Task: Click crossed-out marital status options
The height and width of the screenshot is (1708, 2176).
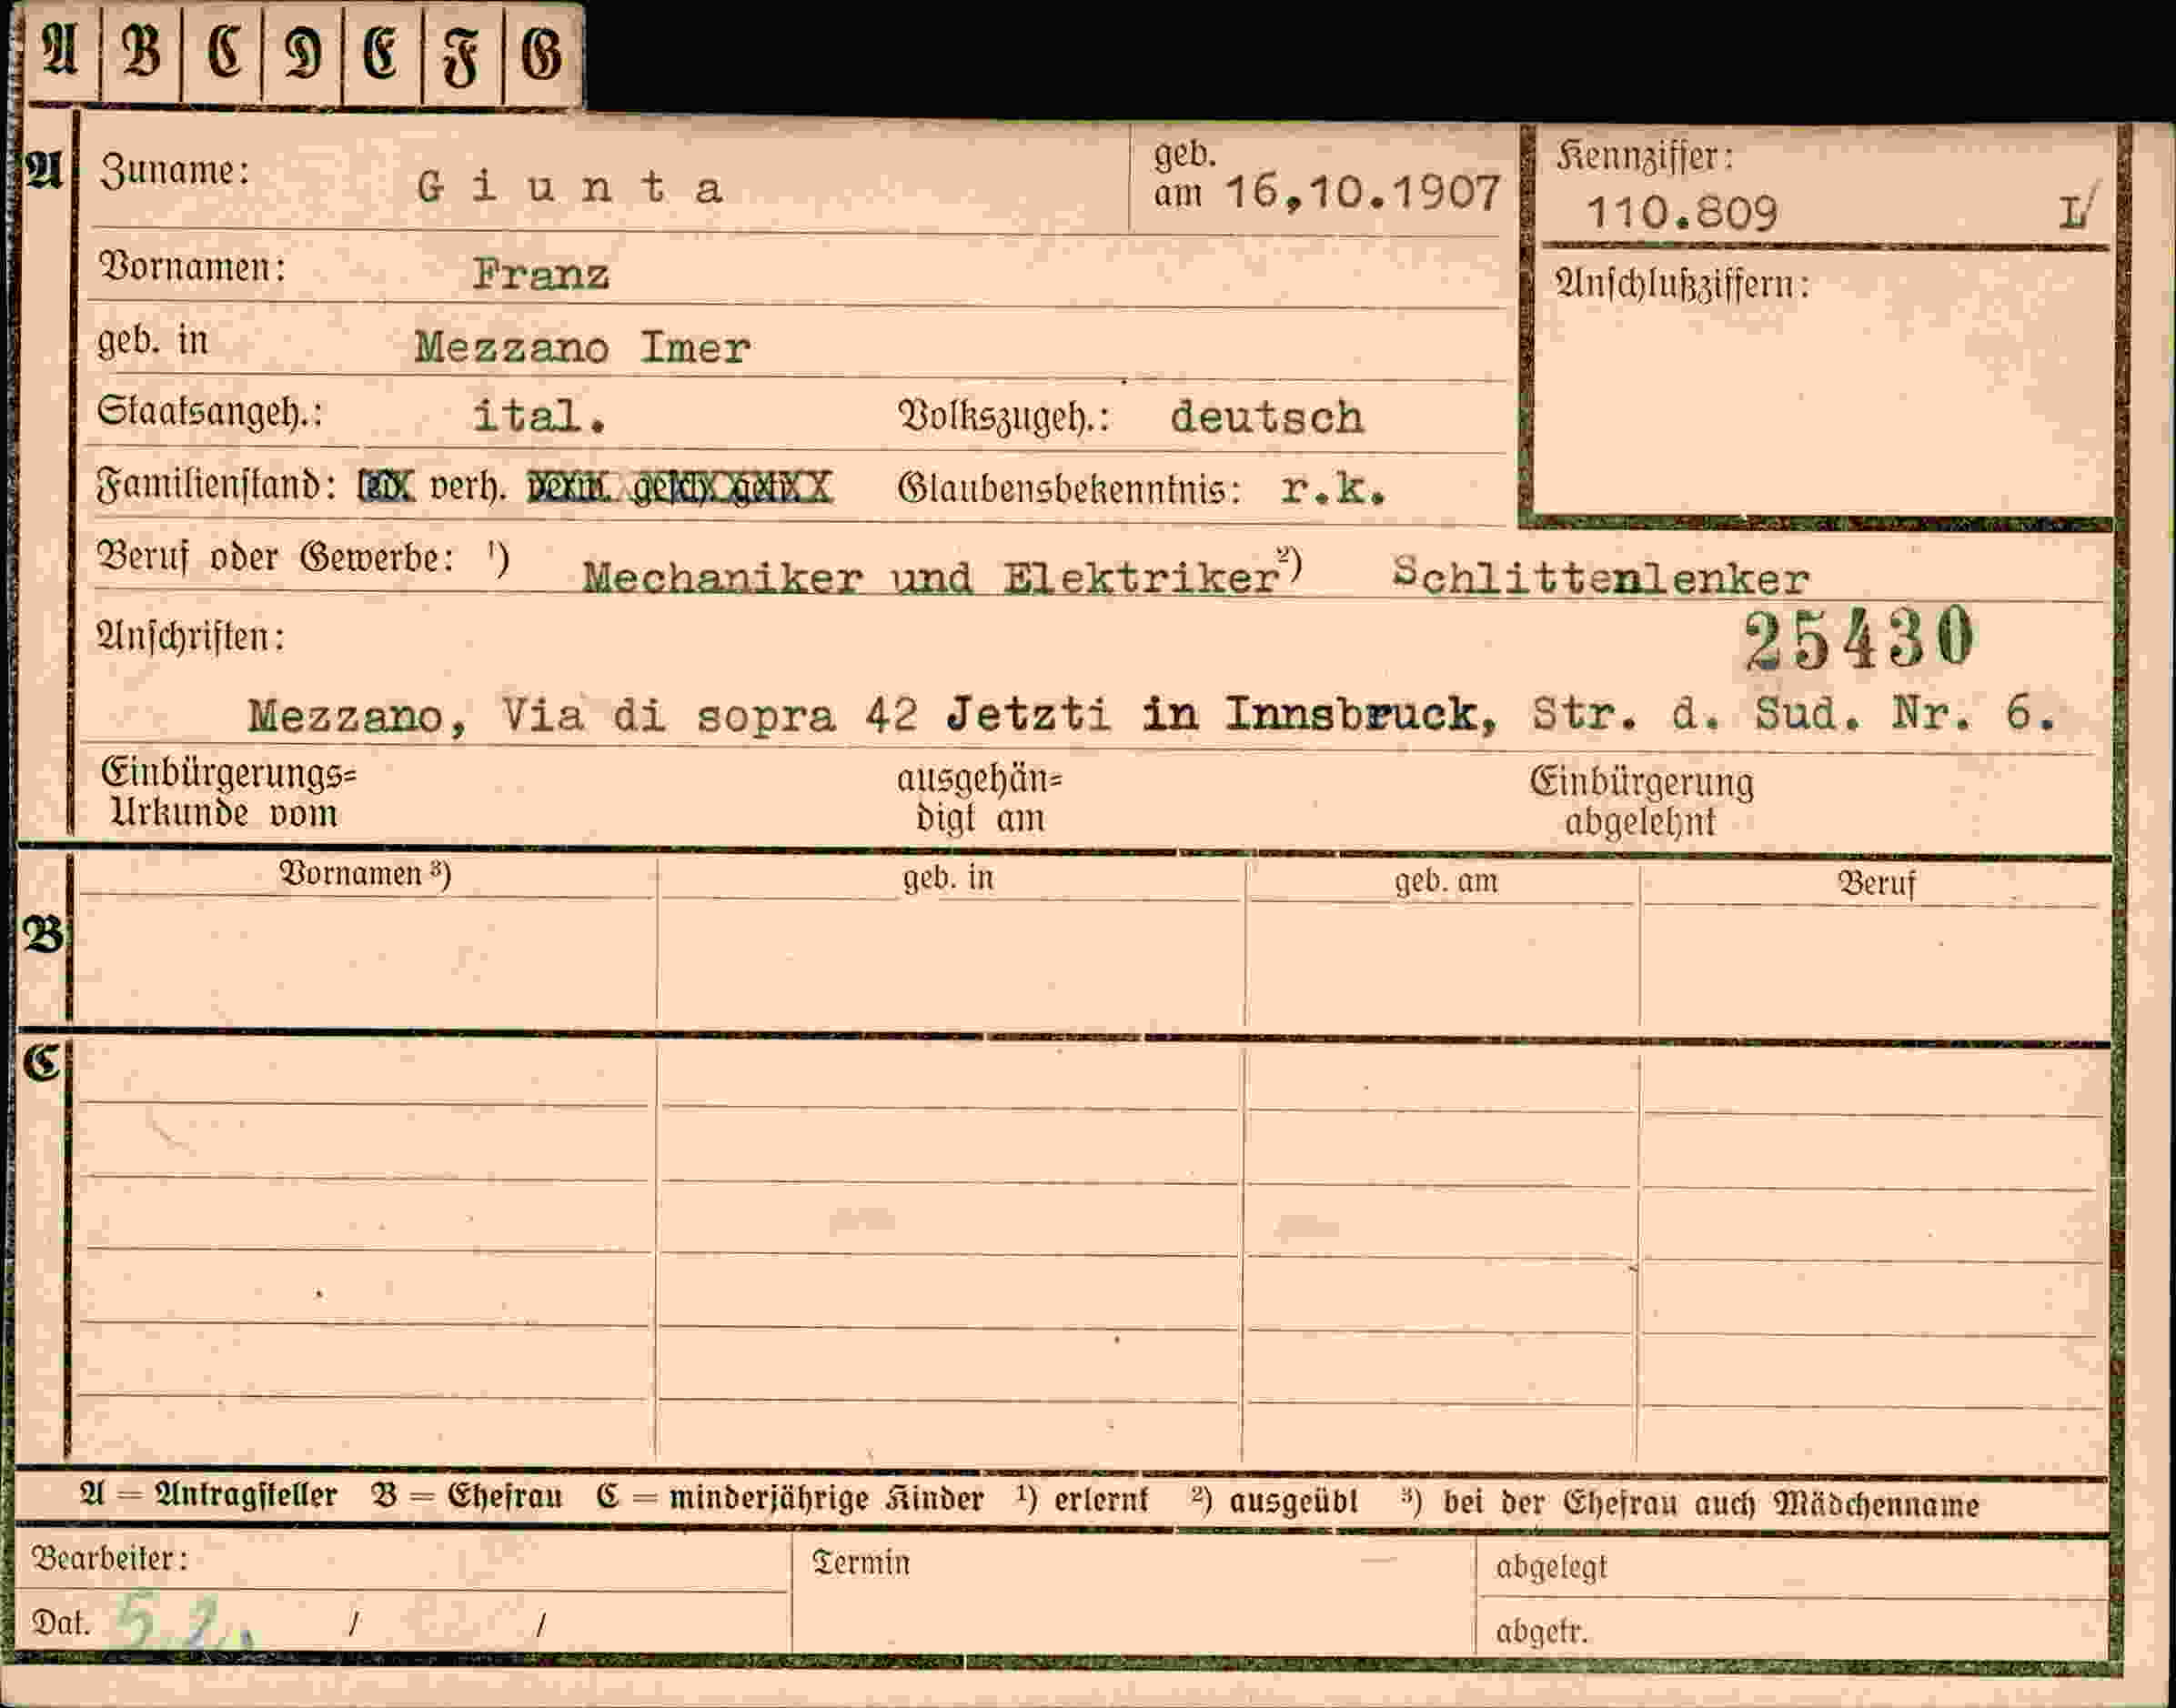Action: tap(679, 488)
